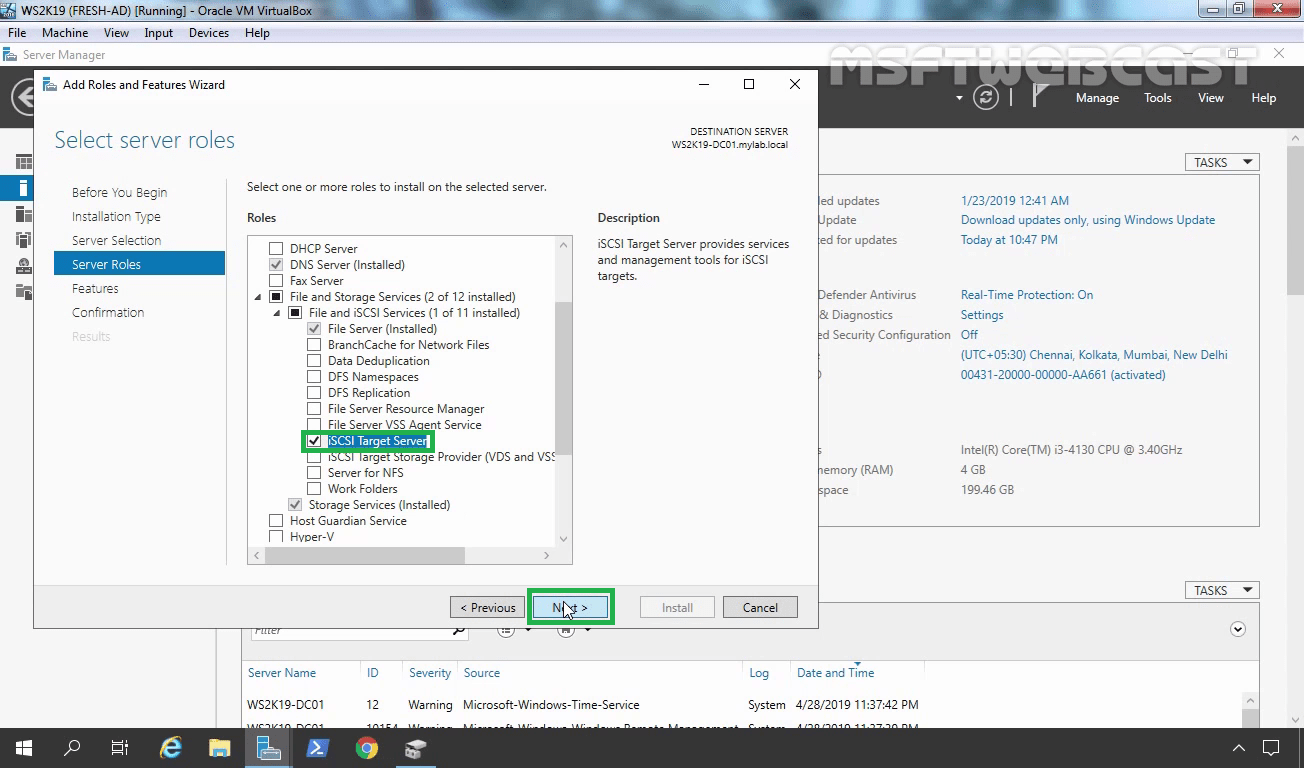Enable the Data Deduplication role
The image size is (1304, 768).
314,360
